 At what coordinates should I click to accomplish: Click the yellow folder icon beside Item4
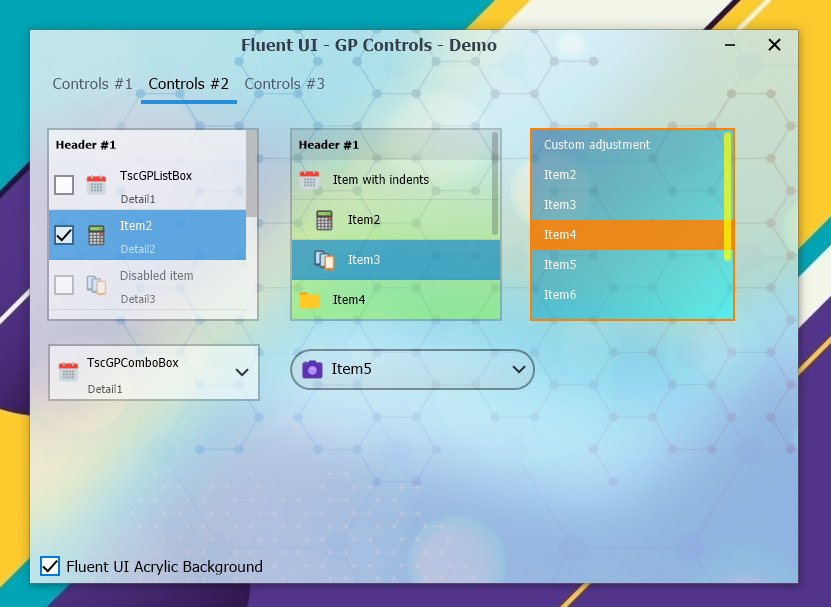(x=309, y=300)
